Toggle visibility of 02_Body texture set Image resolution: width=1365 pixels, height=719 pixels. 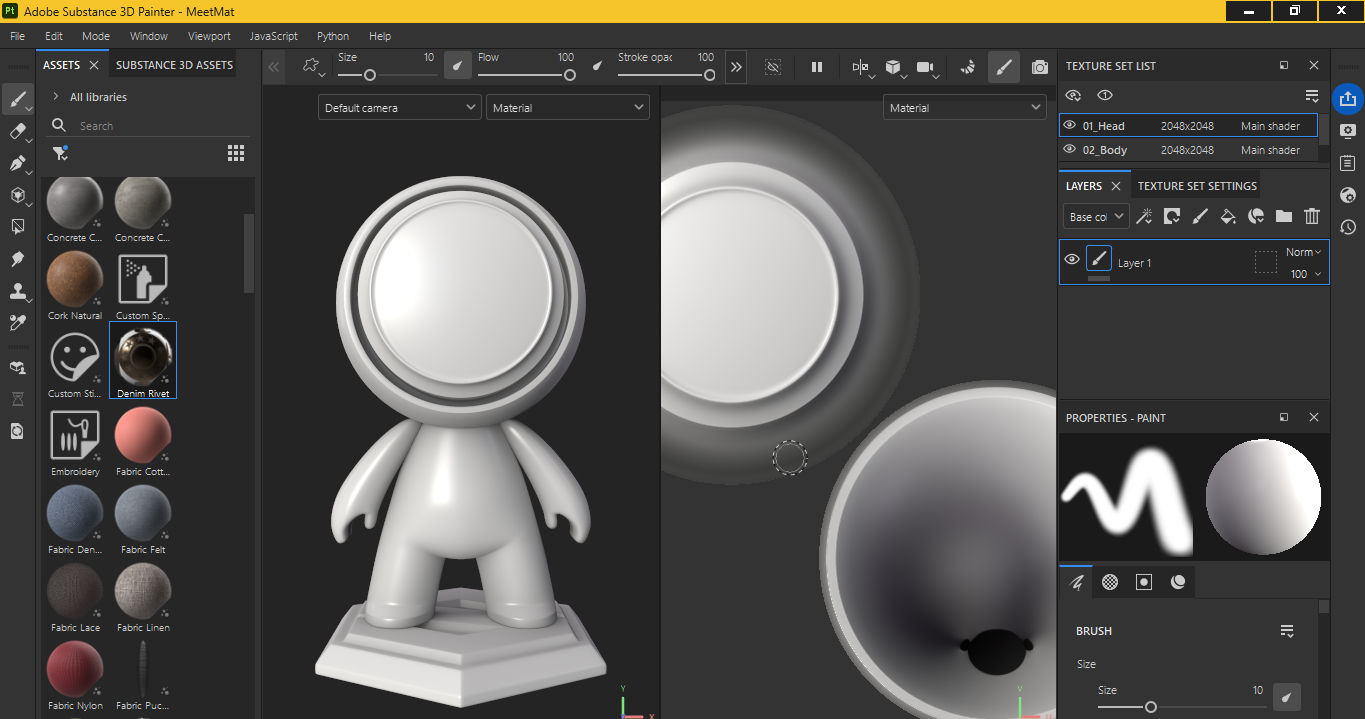[x=1070, y=150]
